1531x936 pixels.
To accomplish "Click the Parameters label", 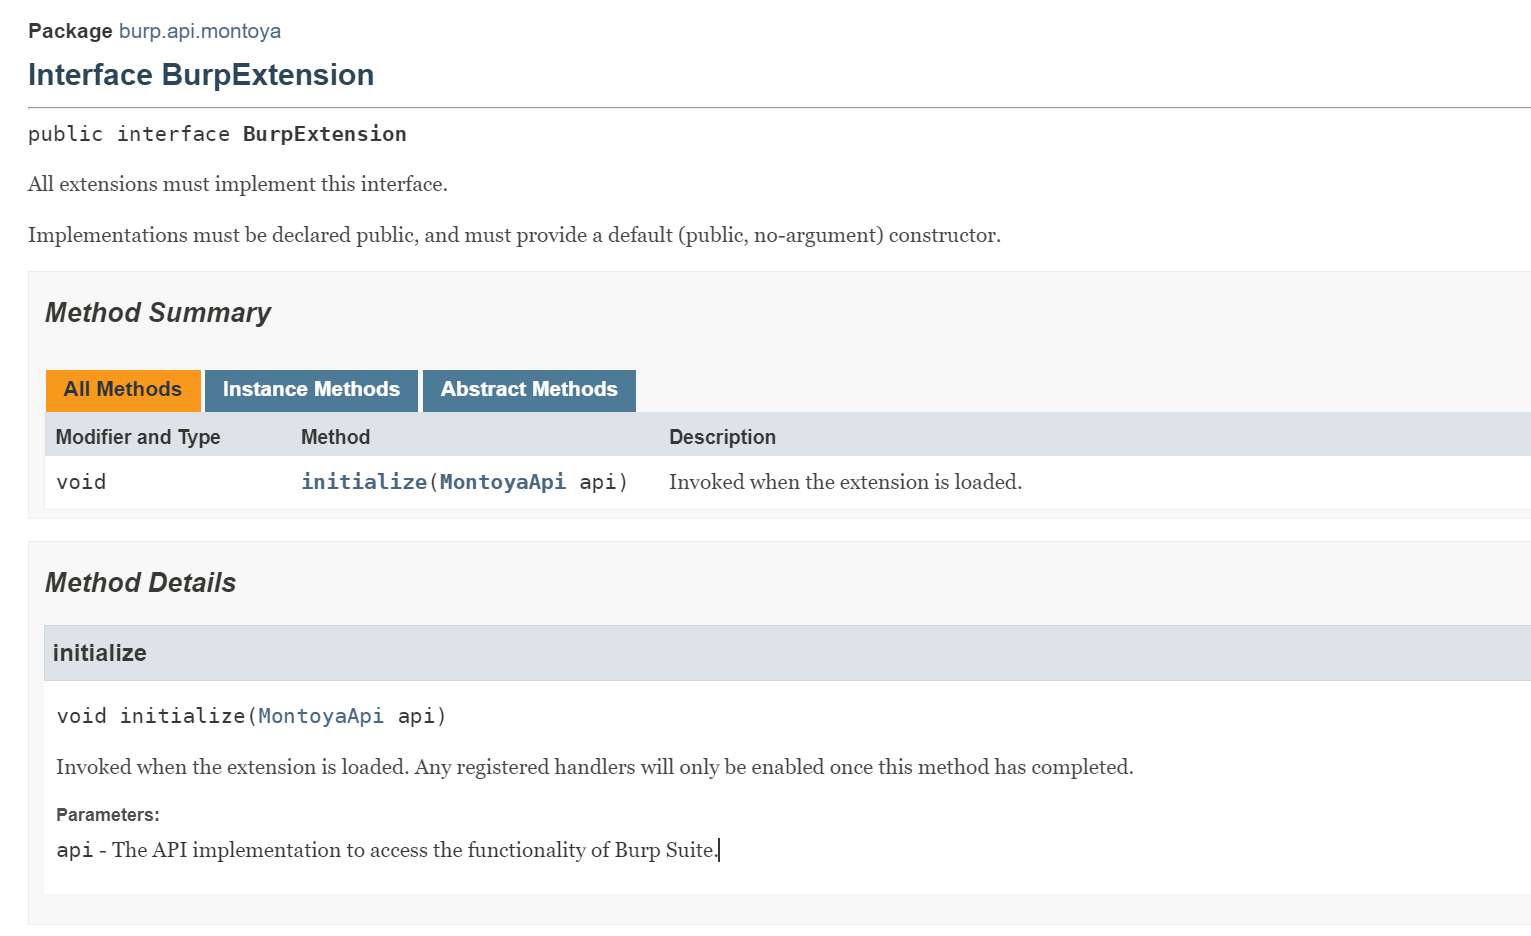I will coord(108,815).
